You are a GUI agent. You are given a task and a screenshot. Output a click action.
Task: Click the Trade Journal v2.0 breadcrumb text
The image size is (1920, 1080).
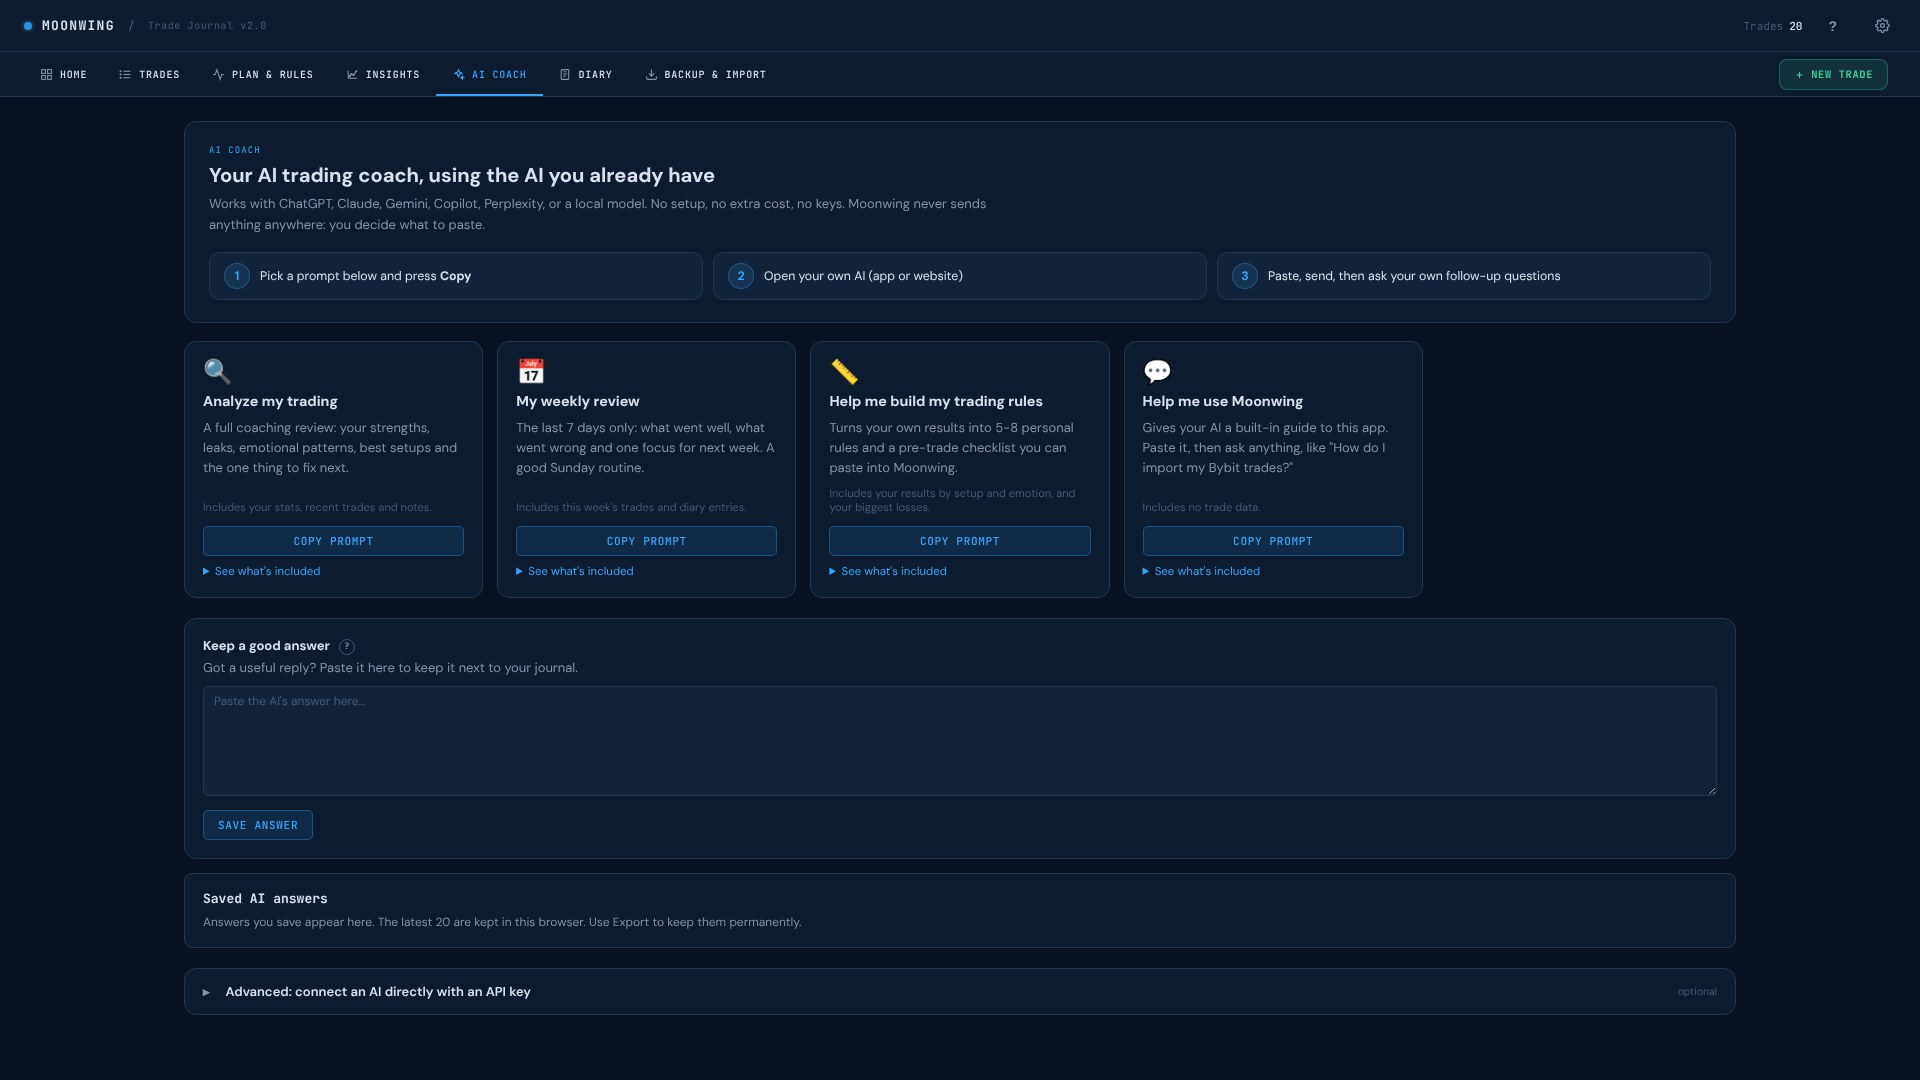pyautogui.click(x=207, y=26)
